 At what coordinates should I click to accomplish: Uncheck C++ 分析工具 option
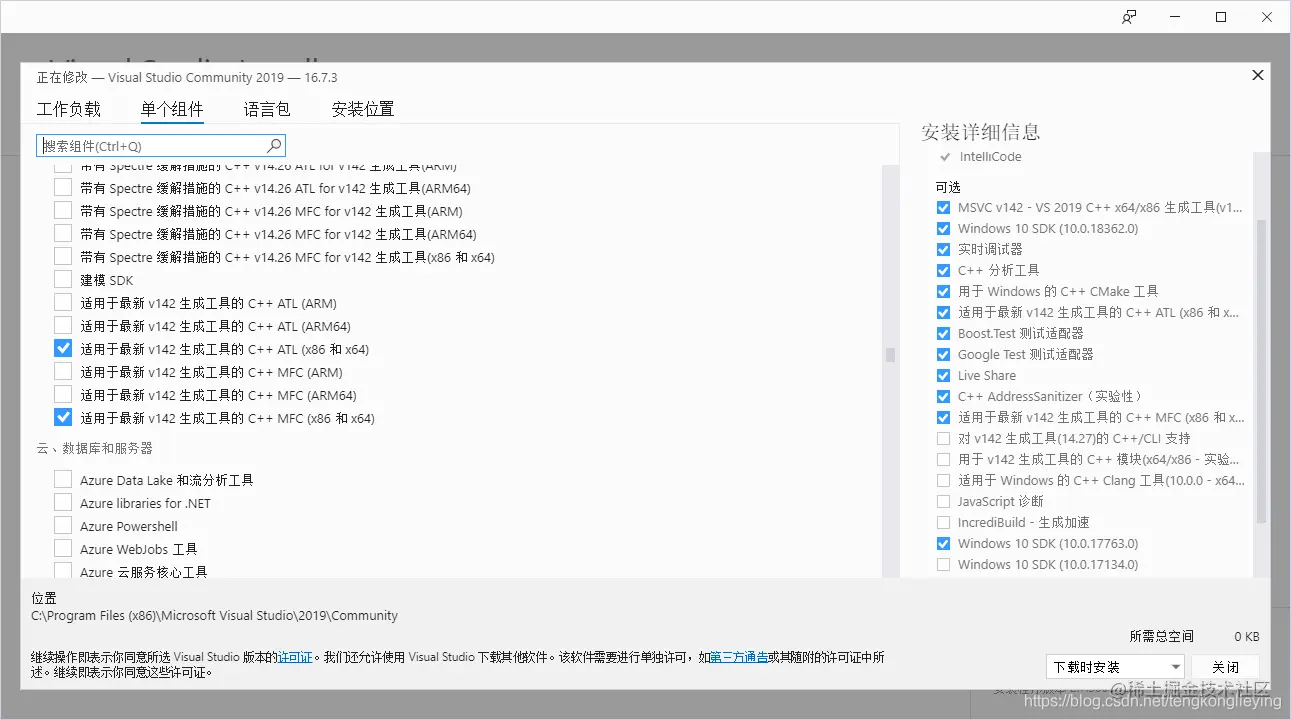tap(943, 270)
